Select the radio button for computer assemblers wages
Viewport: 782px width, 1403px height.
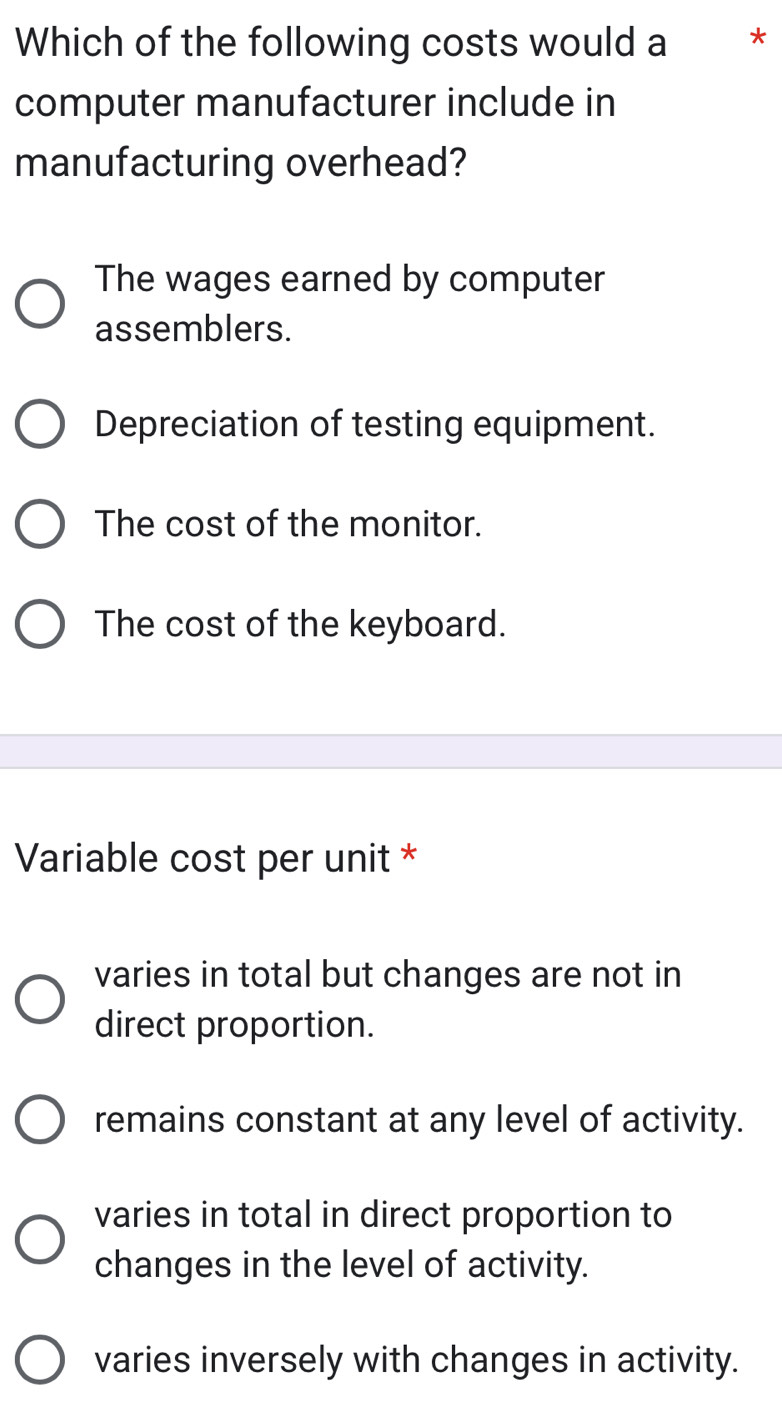coord(40,304)
